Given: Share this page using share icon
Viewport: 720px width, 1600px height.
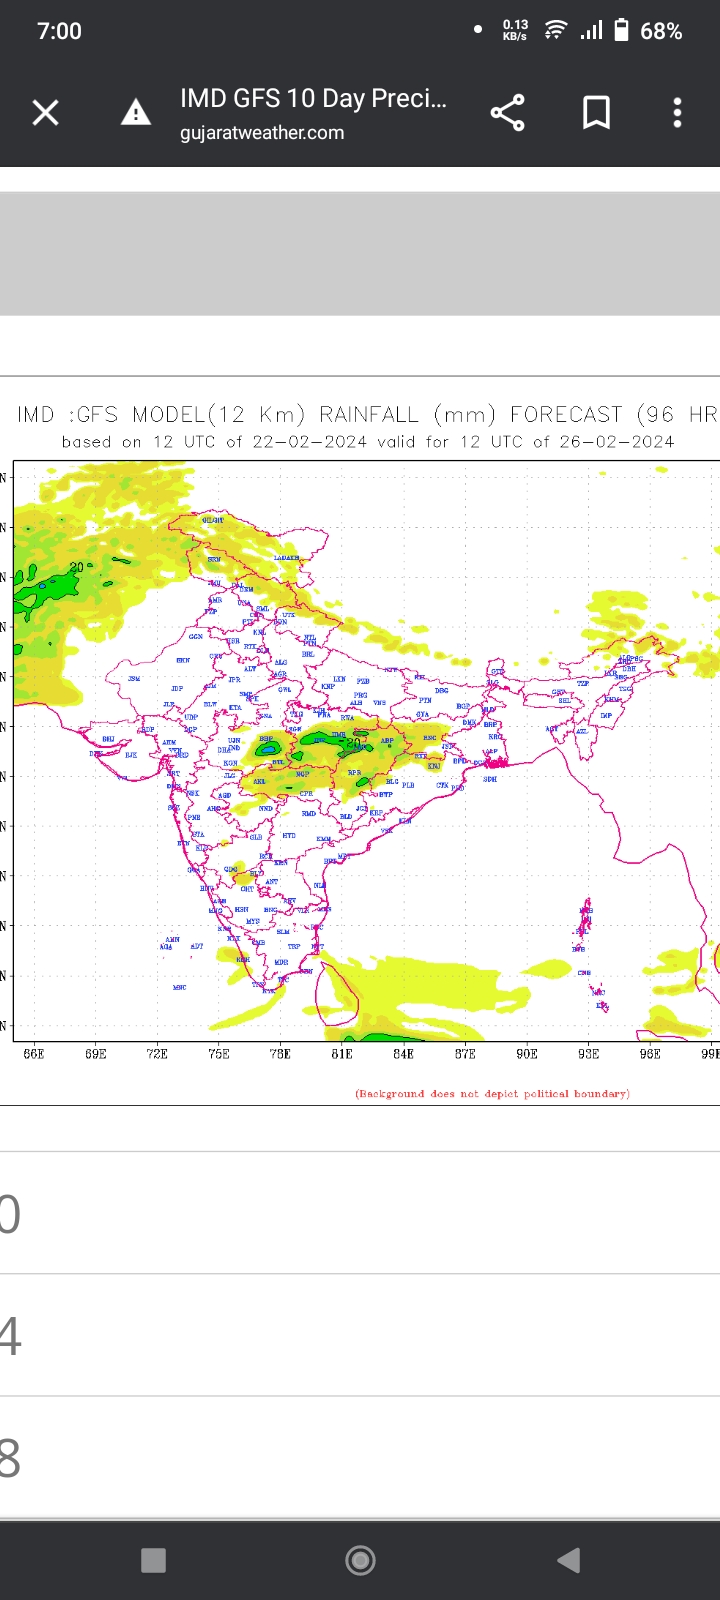Looking at the screenshot, I should (507, 113).
